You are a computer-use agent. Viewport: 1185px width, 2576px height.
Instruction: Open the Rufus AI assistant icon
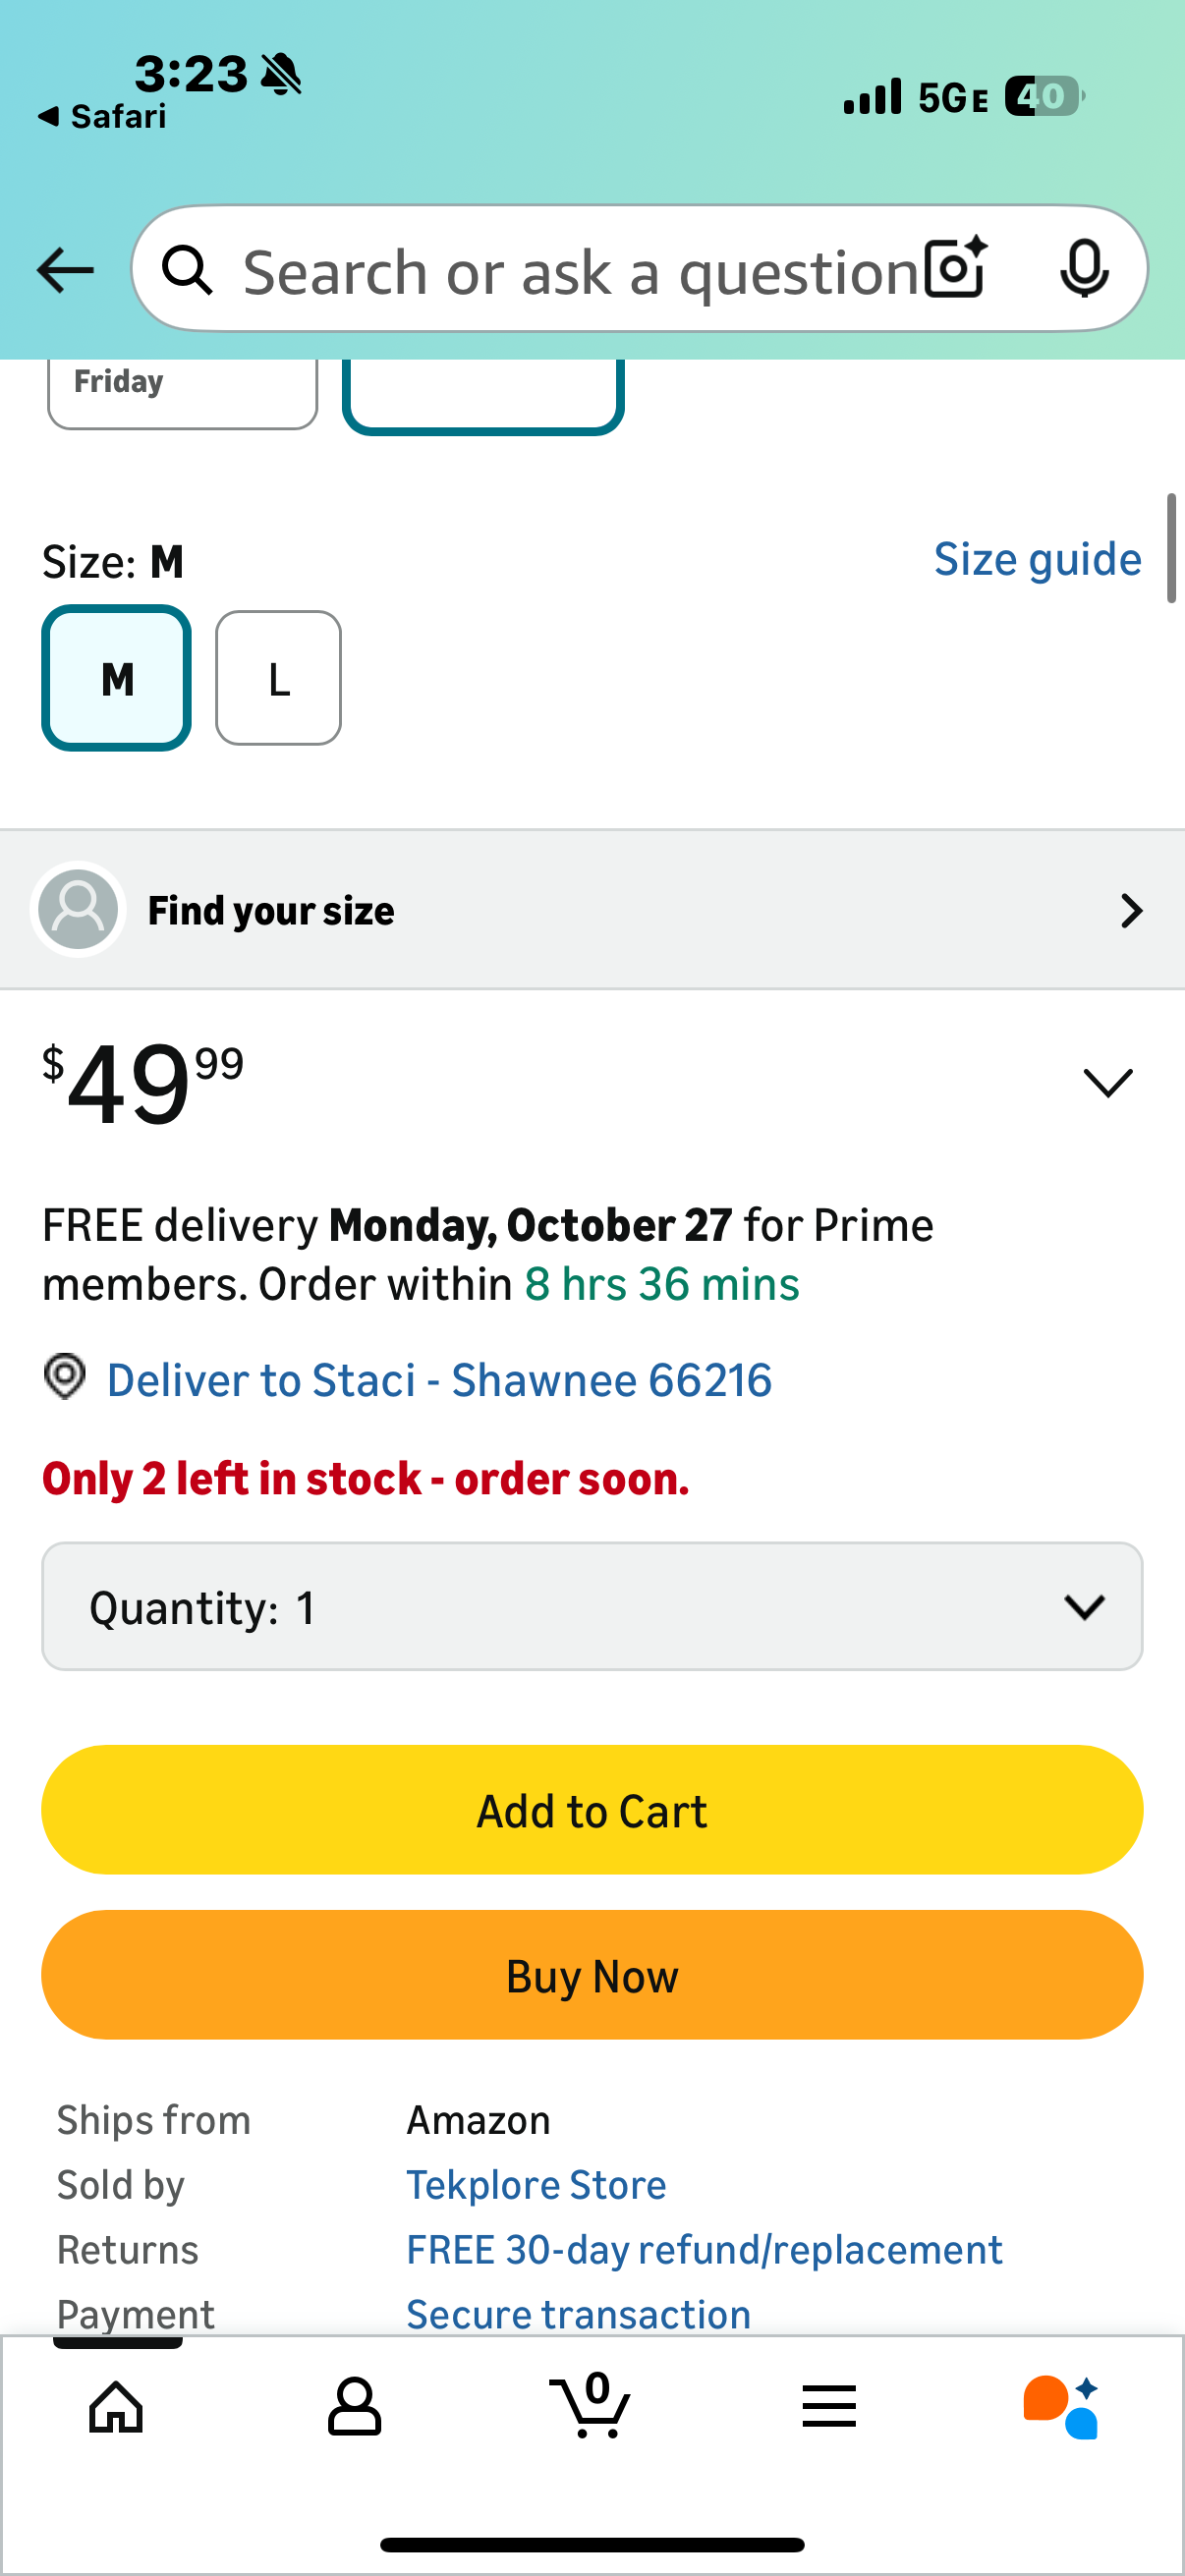tap(1060, 2406)
